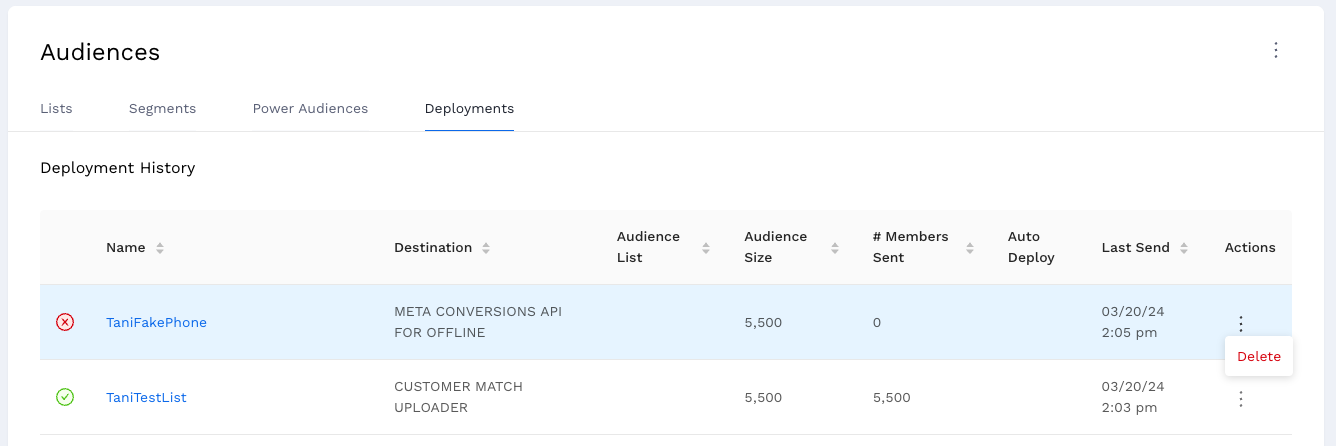The image size is (1336, 446).
Task: Open the TaniFakePhone deployment link
Action: pos(156,322)
